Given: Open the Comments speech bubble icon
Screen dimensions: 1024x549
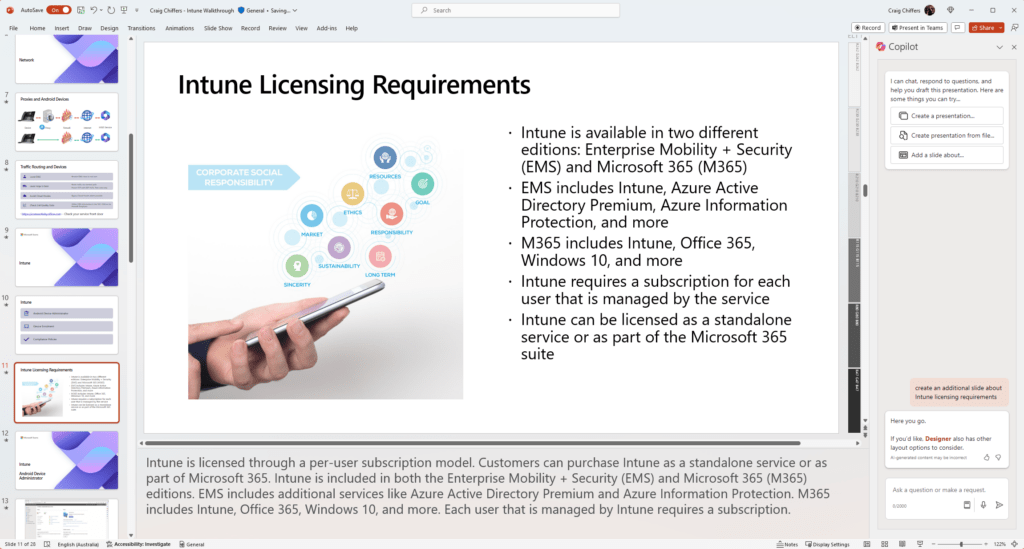Looking at the screenshot, I should (x=957, y=28).
